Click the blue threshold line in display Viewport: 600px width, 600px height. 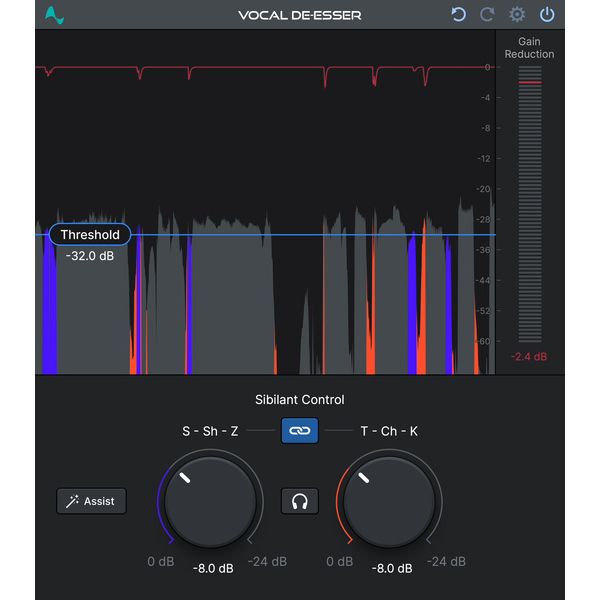(x=300, y=236)
